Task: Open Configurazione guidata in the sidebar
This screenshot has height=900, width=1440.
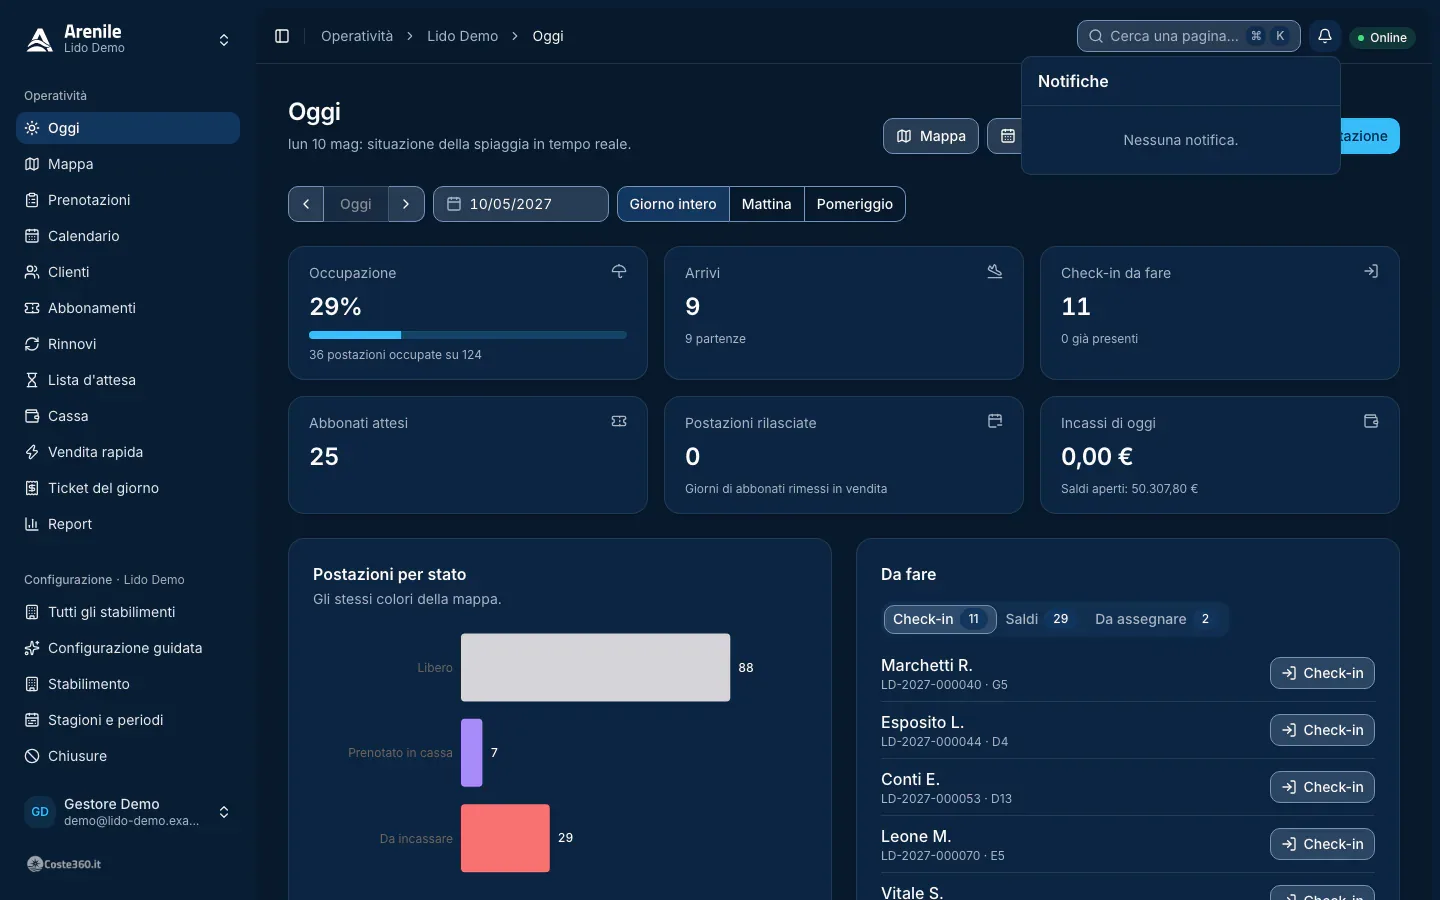Action: (x=128, y=648)
